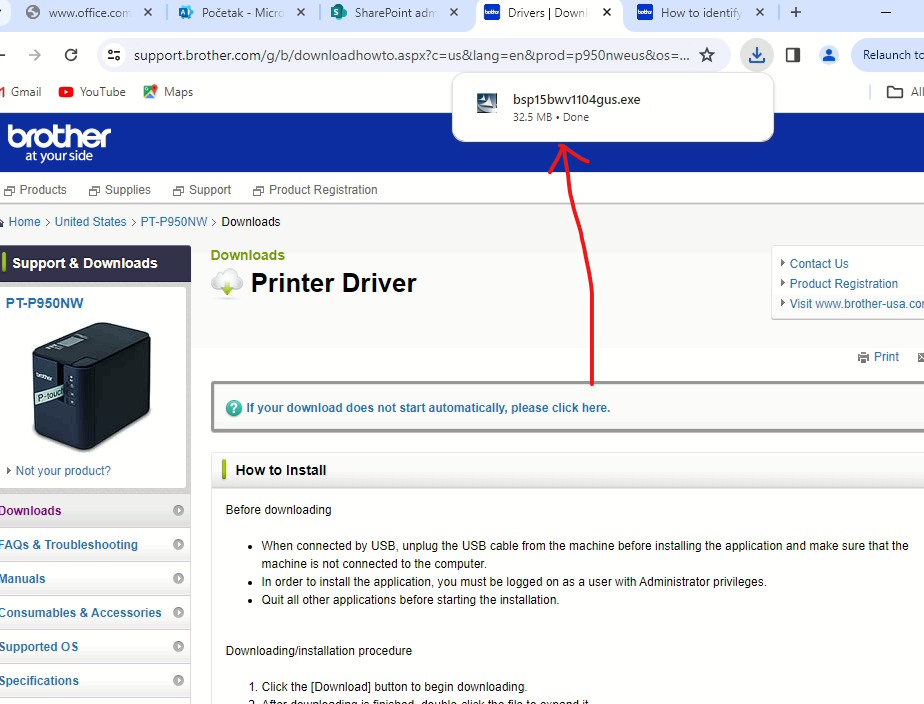Click the PT-P950NW product title link
This screenshot has height=704, width=924.
44,303
